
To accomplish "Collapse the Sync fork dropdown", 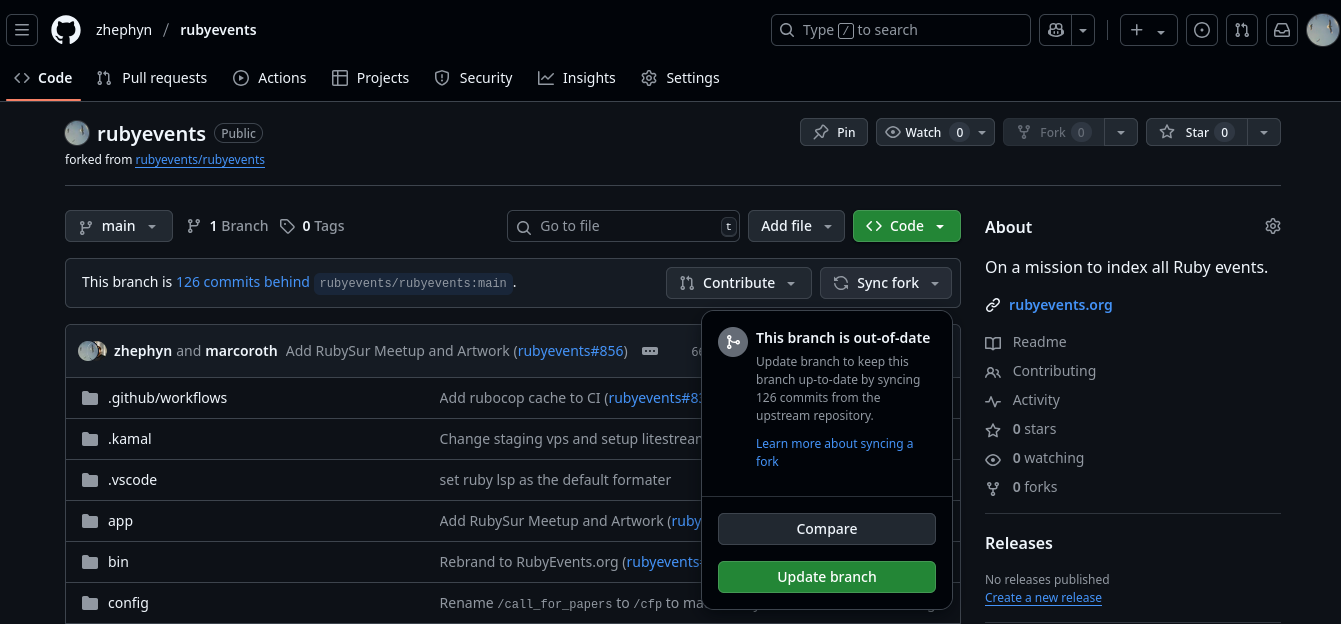I will click(886, 283).
